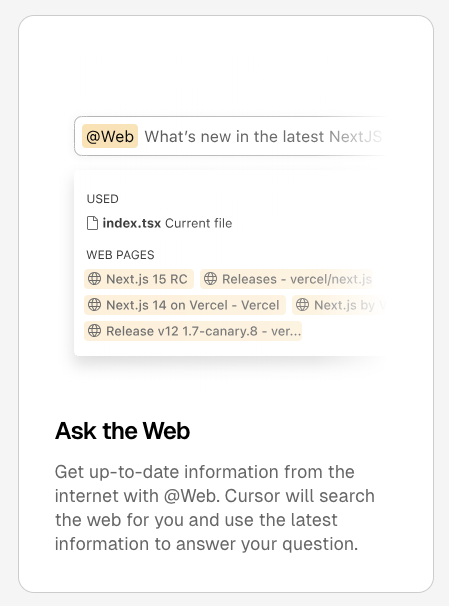Viewport: 449px width, 606px height.
Task: Click globe icon on Next.js 14 on Vercel
Action: click(x=95, y=305)
